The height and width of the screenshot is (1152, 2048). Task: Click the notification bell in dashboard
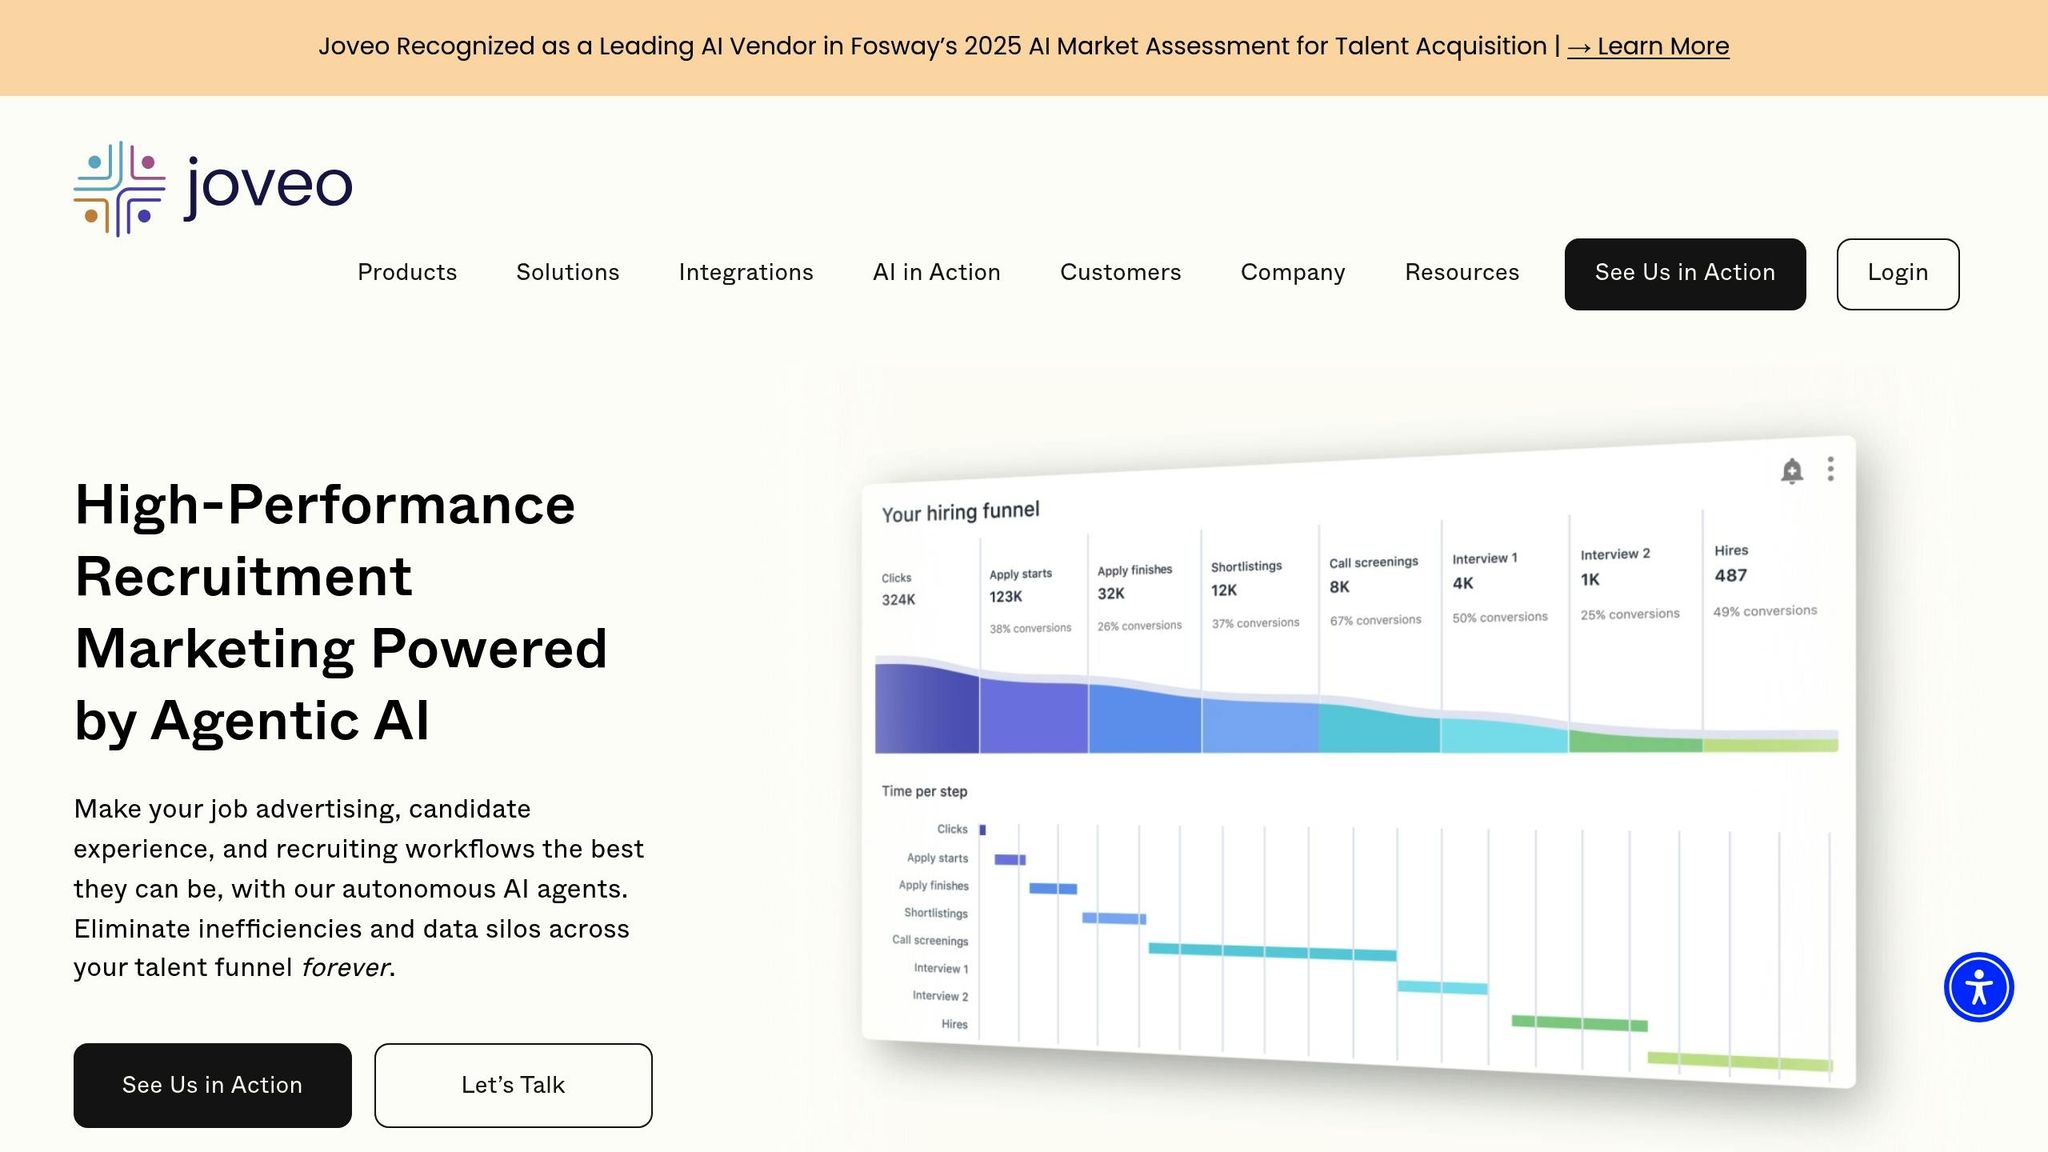point(1791,471)
